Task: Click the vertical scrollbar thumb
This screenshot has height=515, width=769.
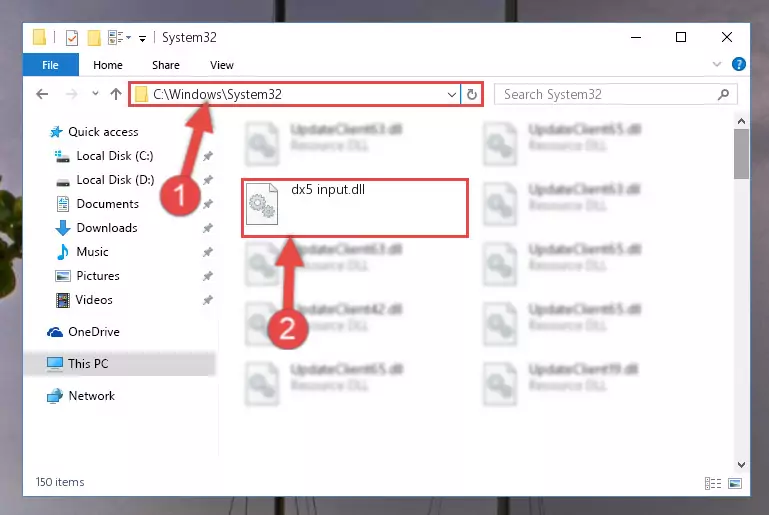Action: coord(741,154)
